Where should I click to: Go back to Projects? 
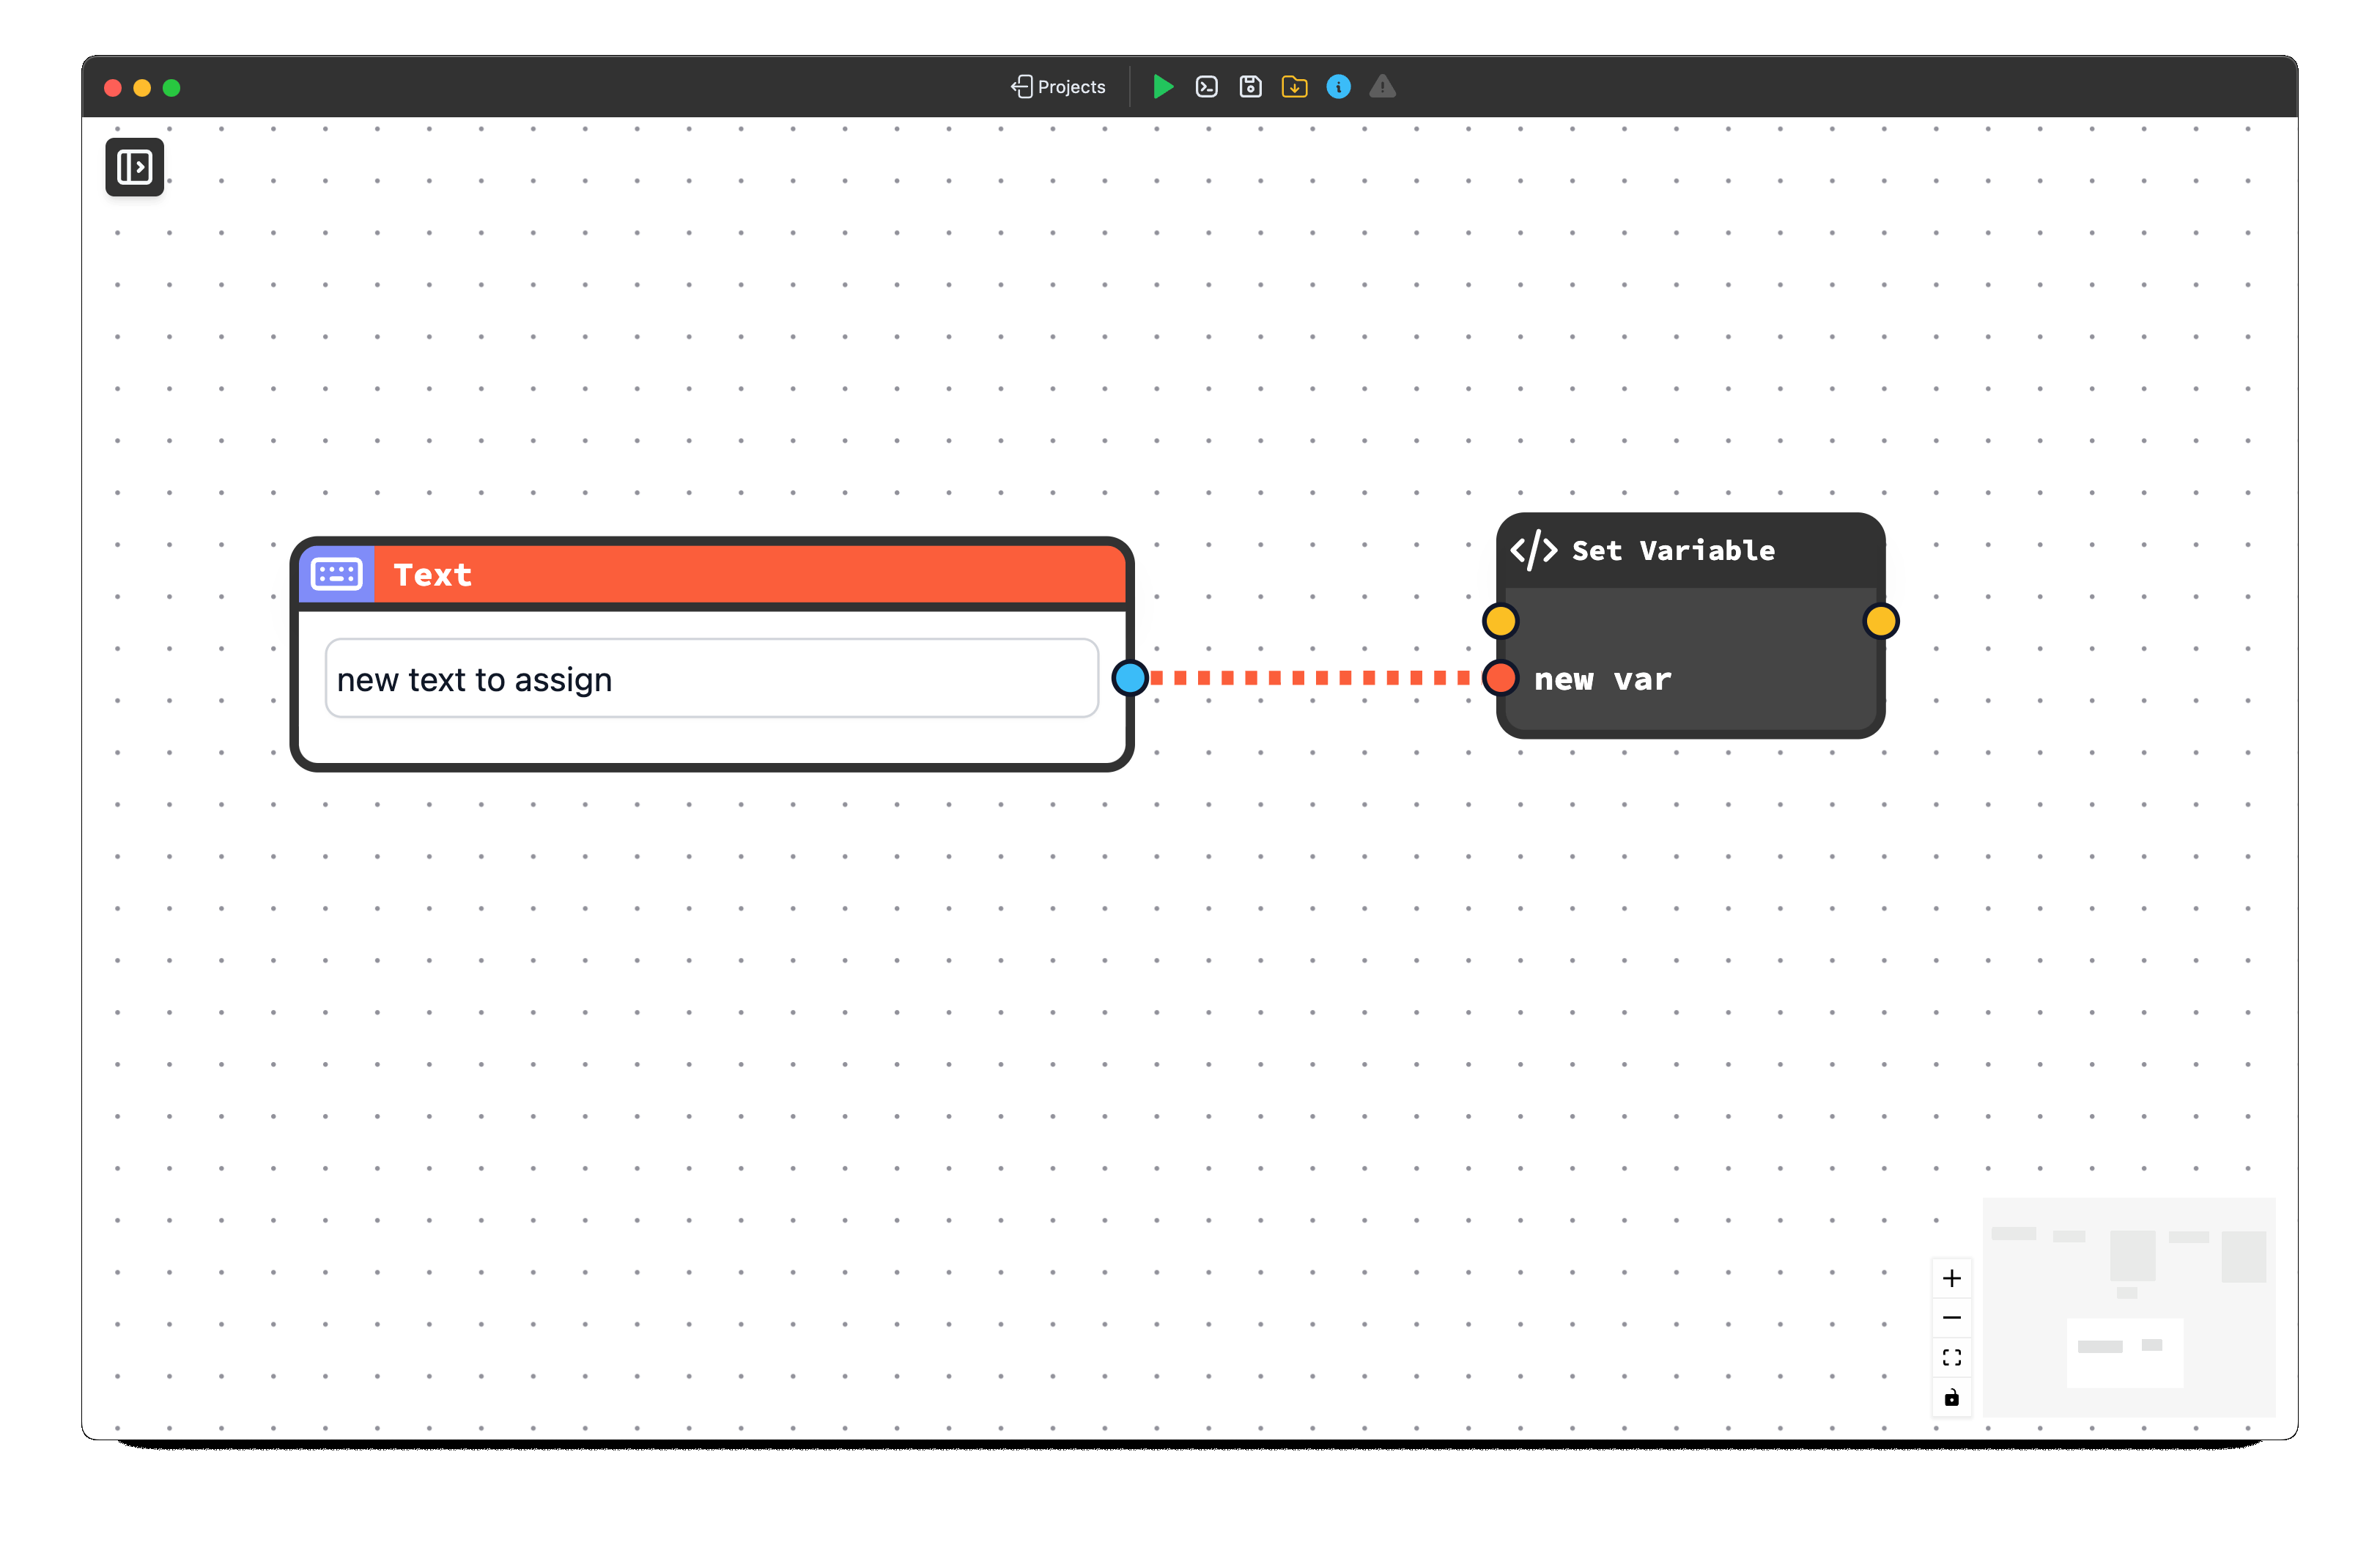pos(1058,87)
